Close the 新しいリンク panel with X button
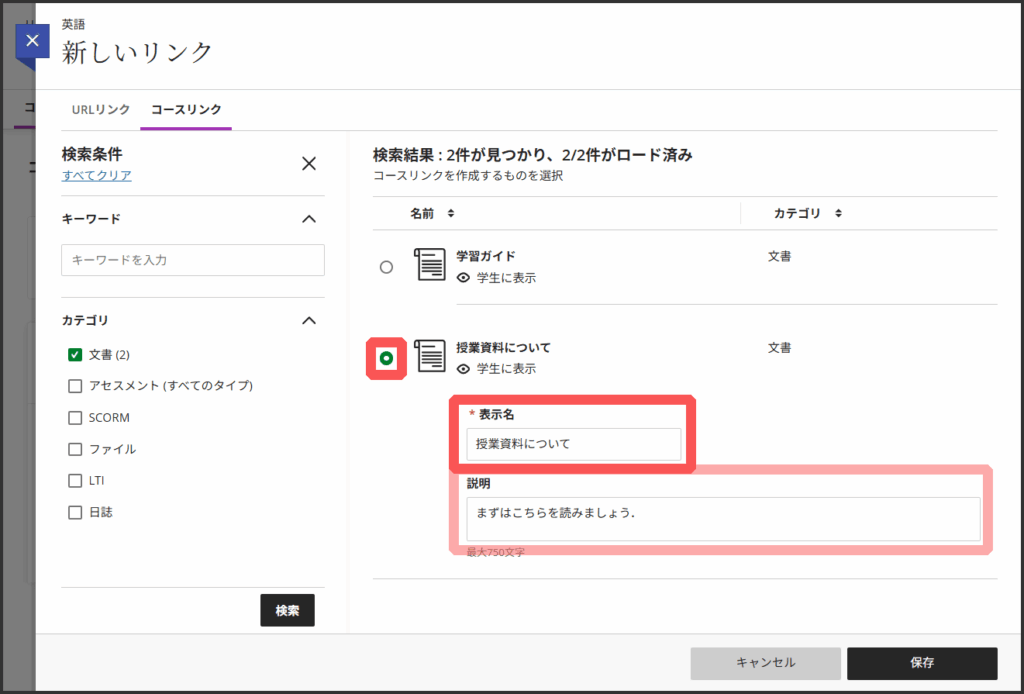 [x=32, y=41]
